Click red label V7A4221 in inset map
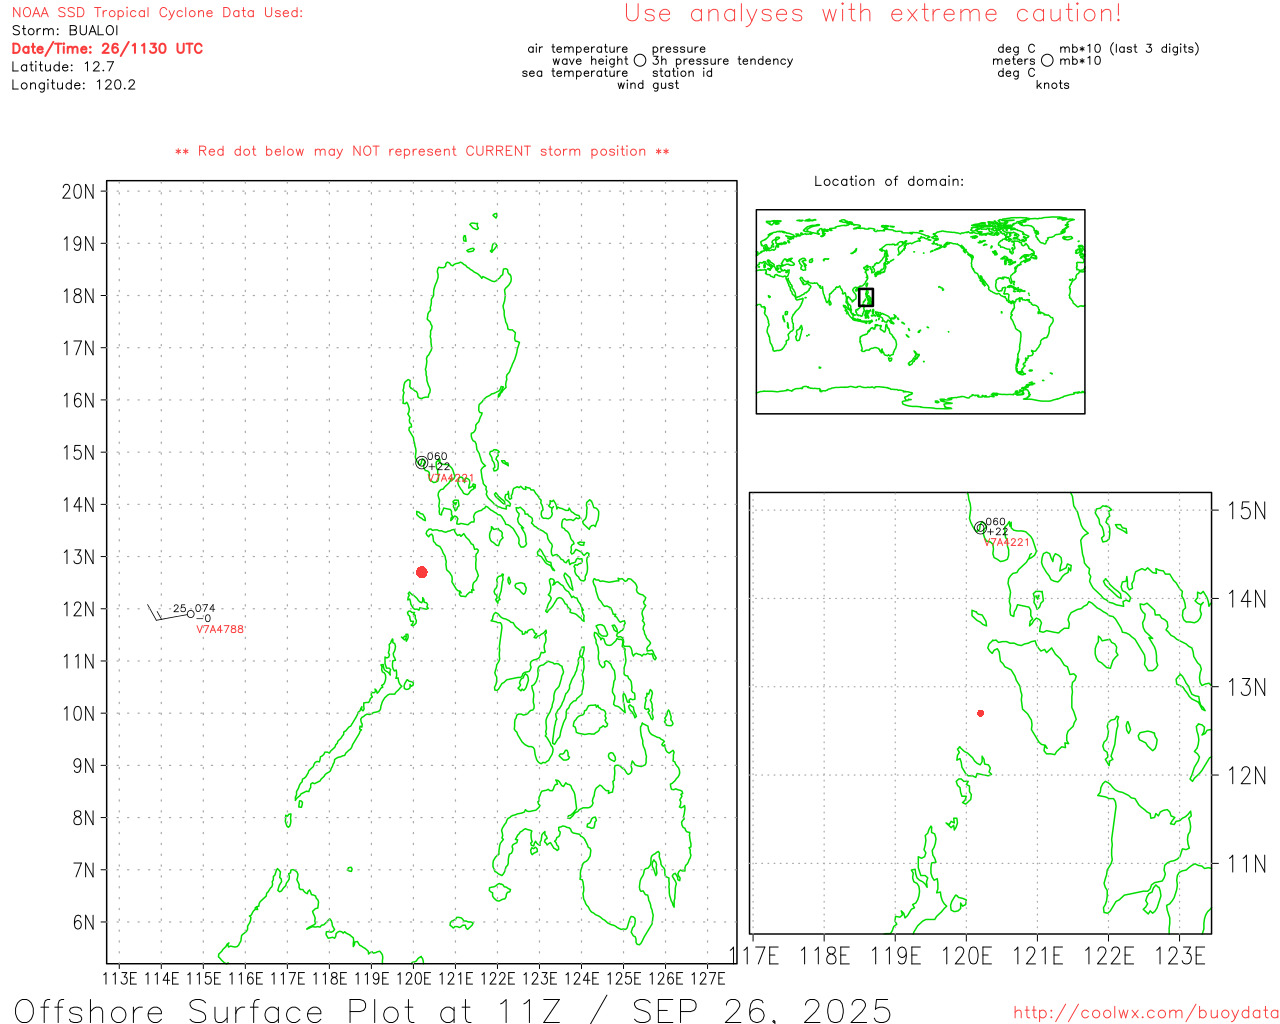This screenshot has height=1024, width=1280. [x=1007, y=542]
